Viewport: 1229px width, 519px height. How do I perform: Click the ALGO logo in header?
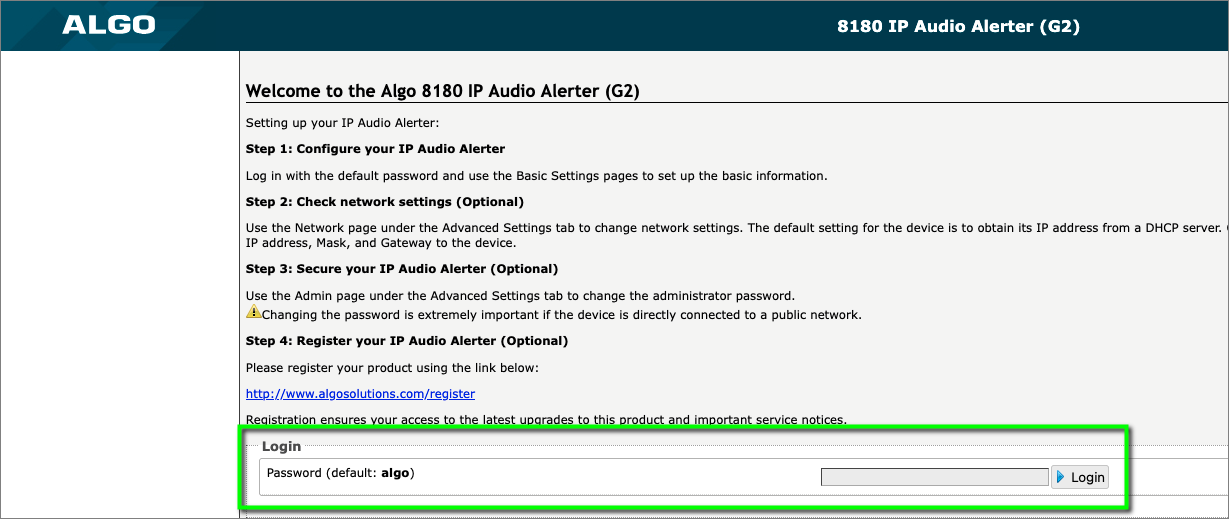[x=109, y=24]
